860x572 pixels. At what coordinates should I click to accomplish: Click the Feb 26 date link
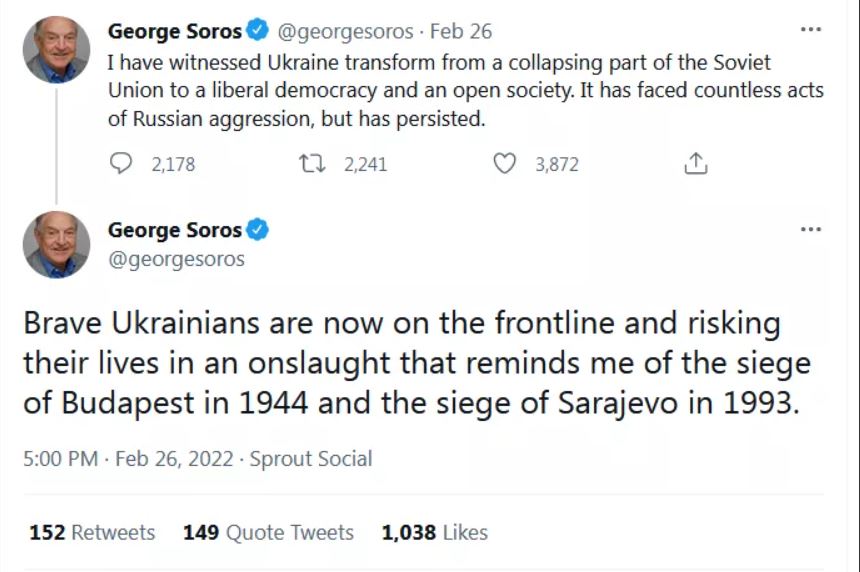[x=461, y=31]
